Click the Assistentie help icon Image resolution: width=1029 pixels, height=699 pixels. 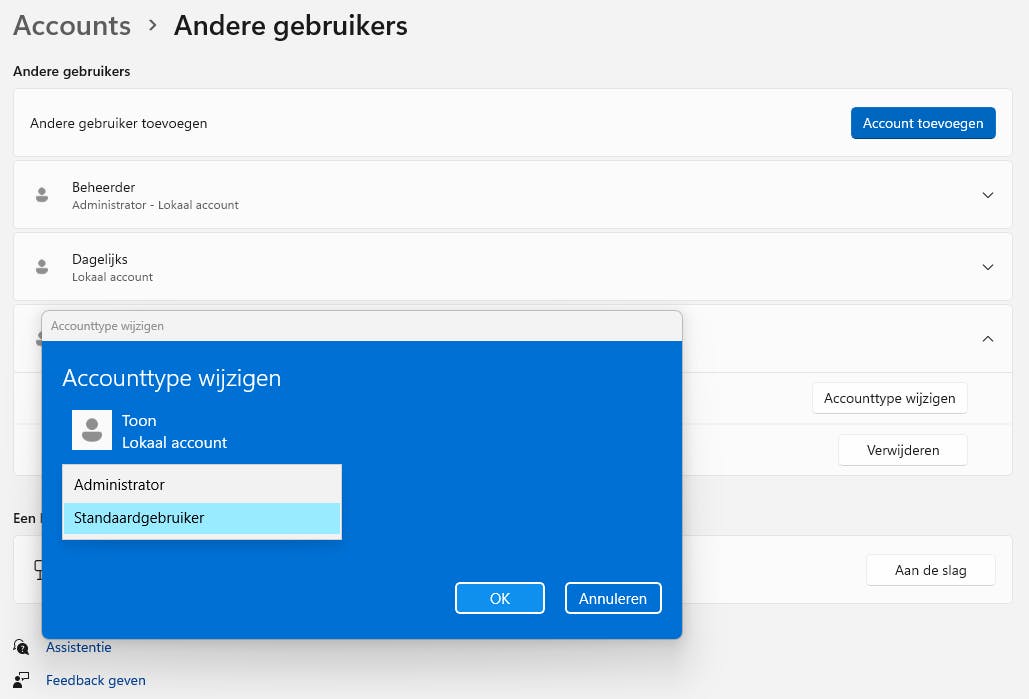pos(21,647)
